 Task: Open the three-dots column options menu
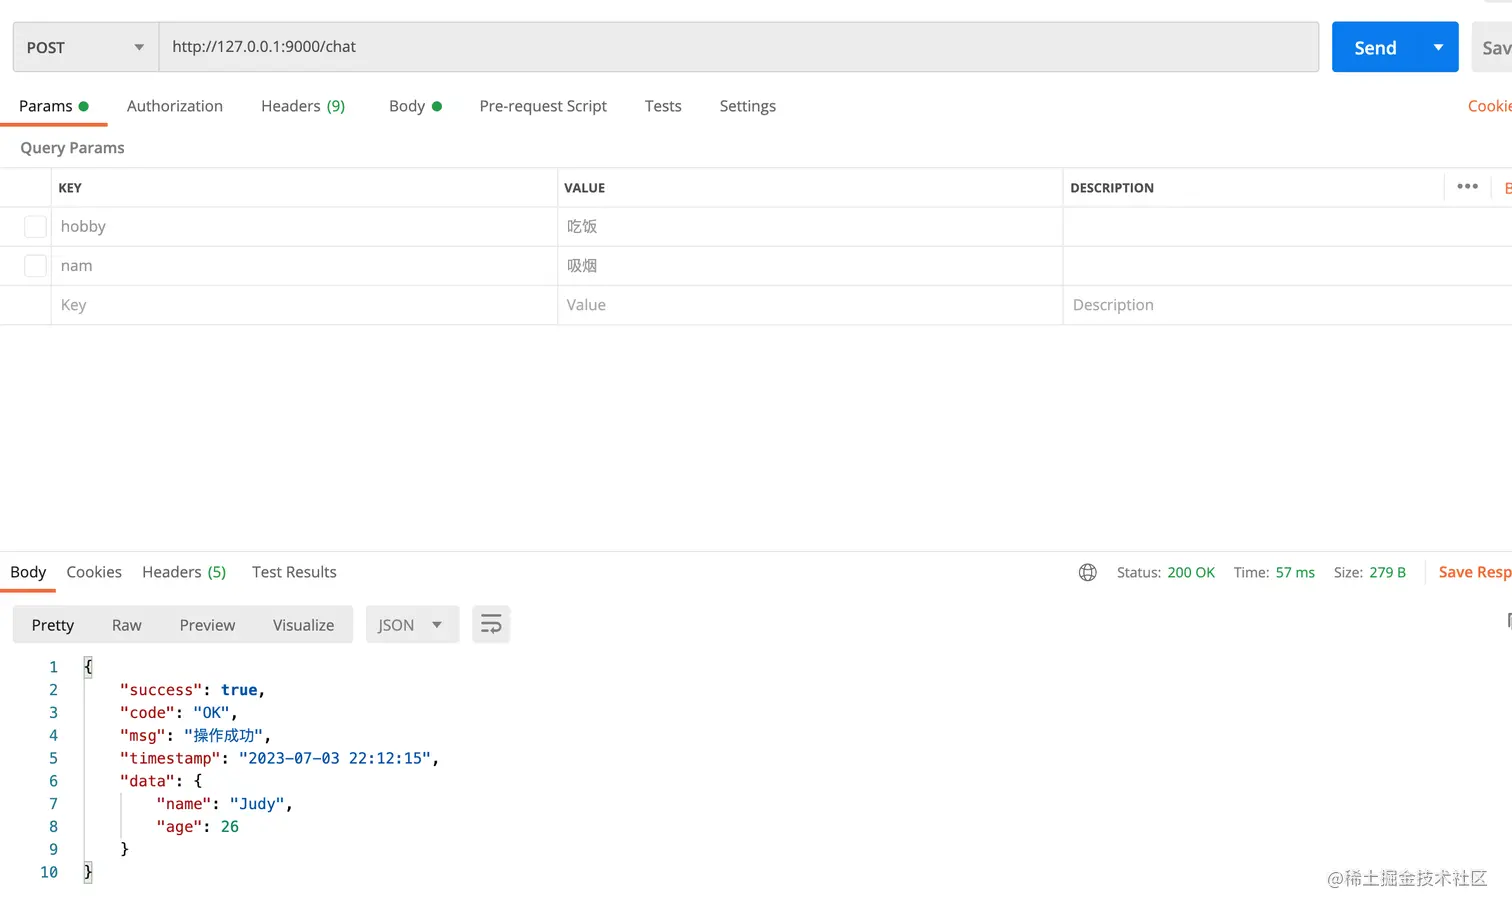click(1467, 187)
